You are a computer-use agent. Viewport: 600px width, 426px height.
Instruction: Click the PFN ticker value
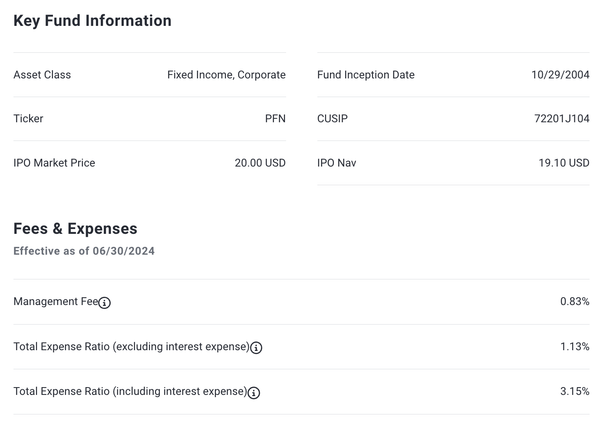click(275, 119)
